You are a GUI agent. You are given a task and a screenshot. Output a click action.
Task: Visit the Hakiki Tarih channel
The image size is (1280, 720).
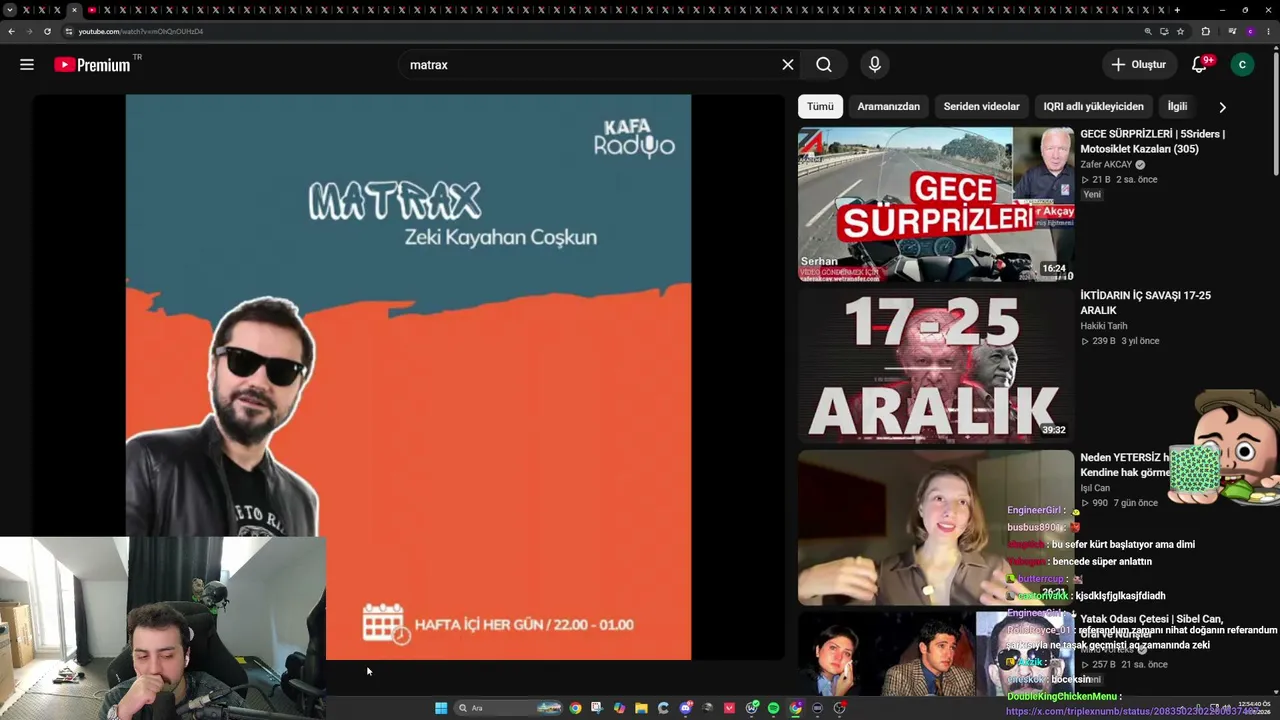tap(1103, 326)
